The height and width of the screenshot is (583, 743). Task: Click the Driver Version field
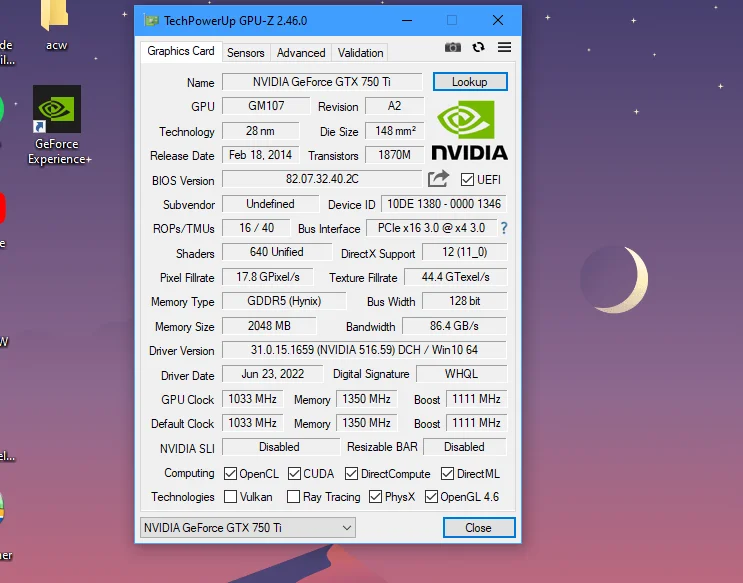pos(364,350)
